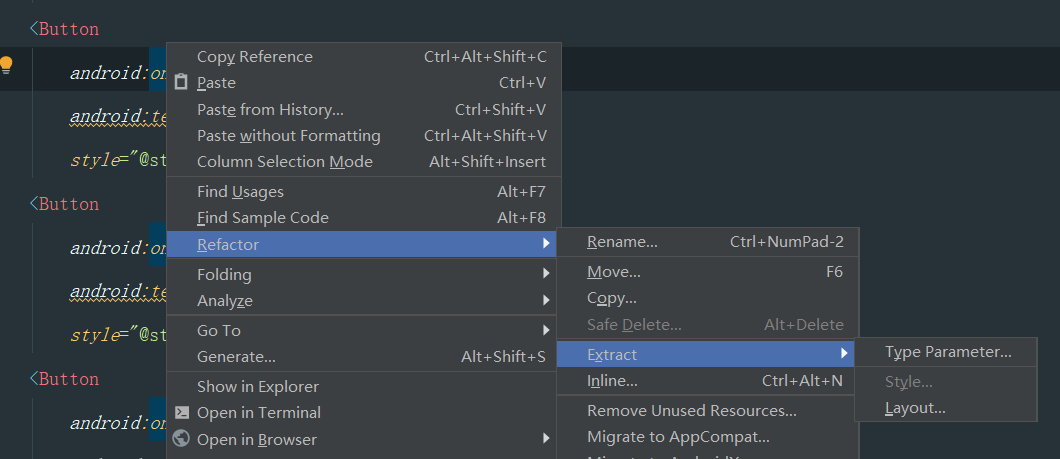Select Move in Refactor submenu
Screen dimensions: 1060x459
click(613, 272)
